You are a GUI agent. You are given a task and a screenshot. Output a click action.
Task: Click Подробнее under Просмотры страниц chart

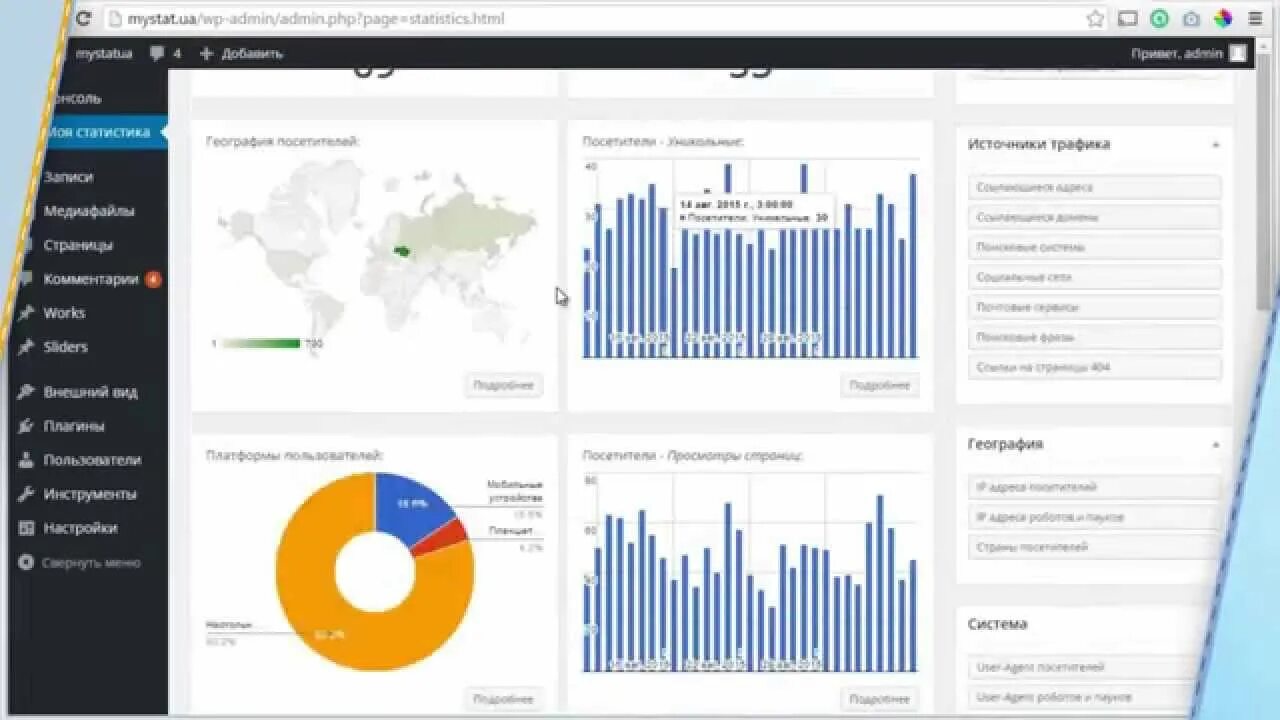point(880,699)
